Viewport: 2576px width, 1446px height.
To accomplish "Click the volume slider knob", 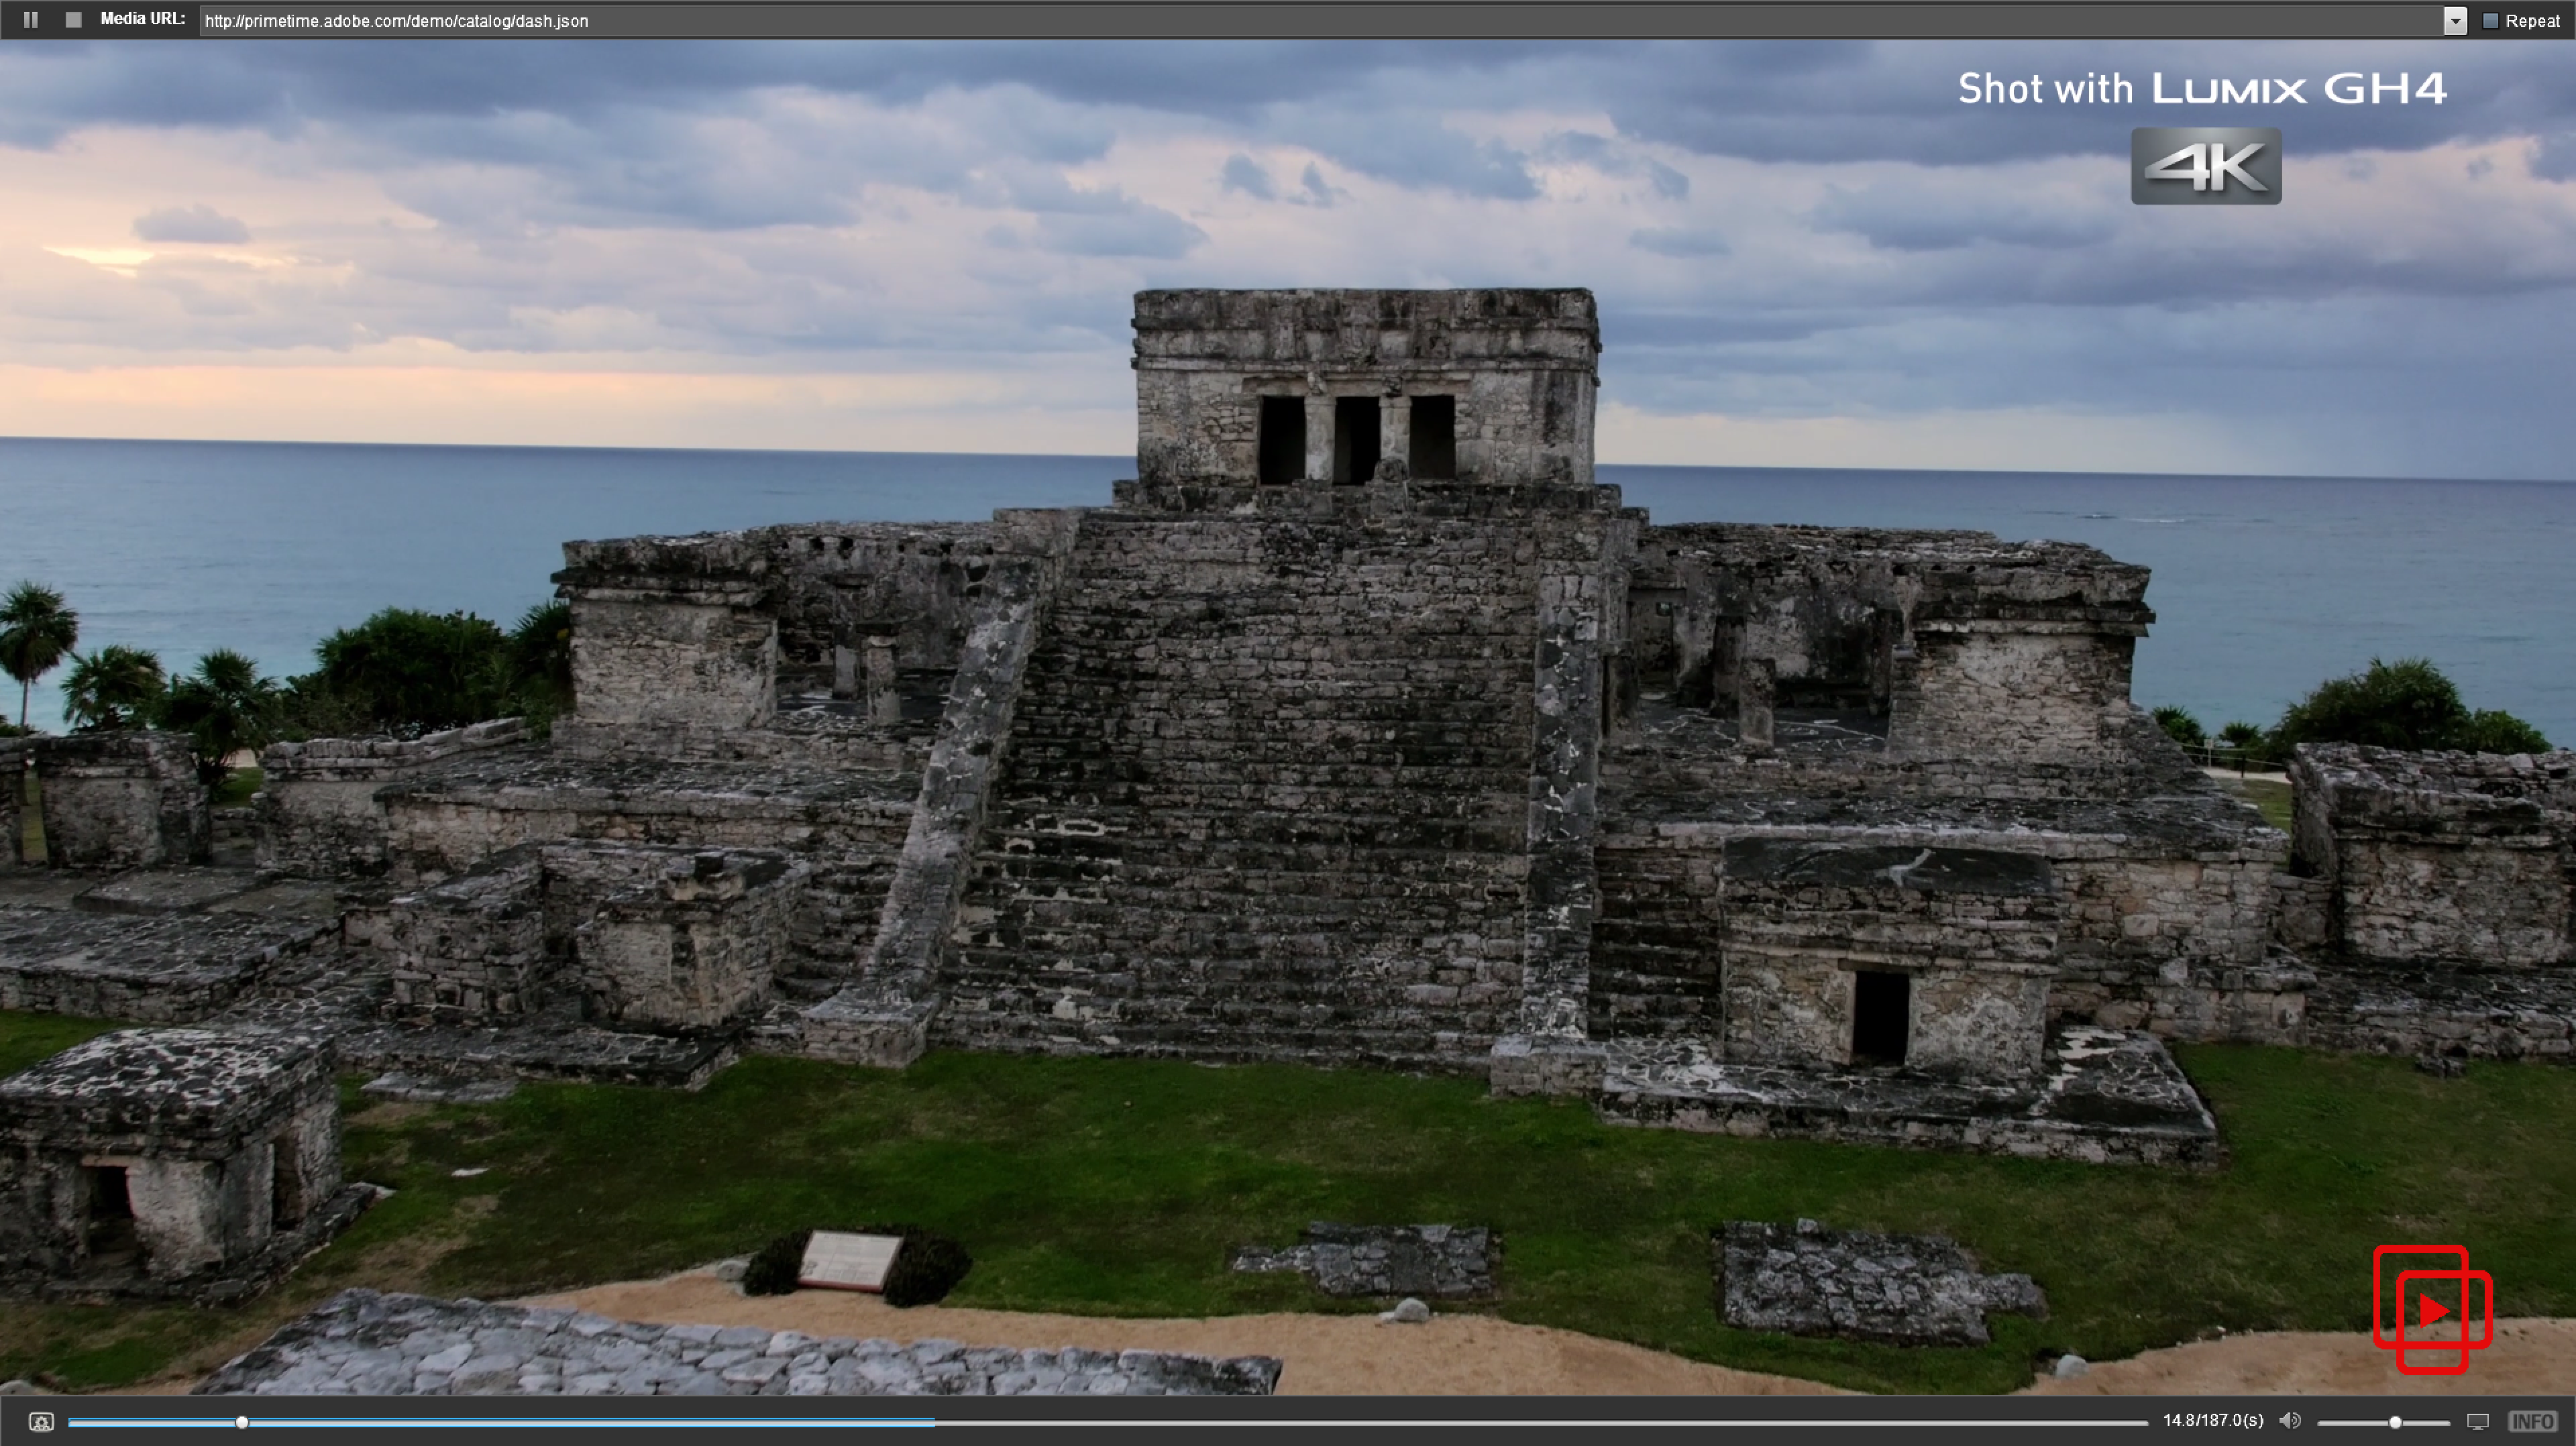I will point(2395,1422).
